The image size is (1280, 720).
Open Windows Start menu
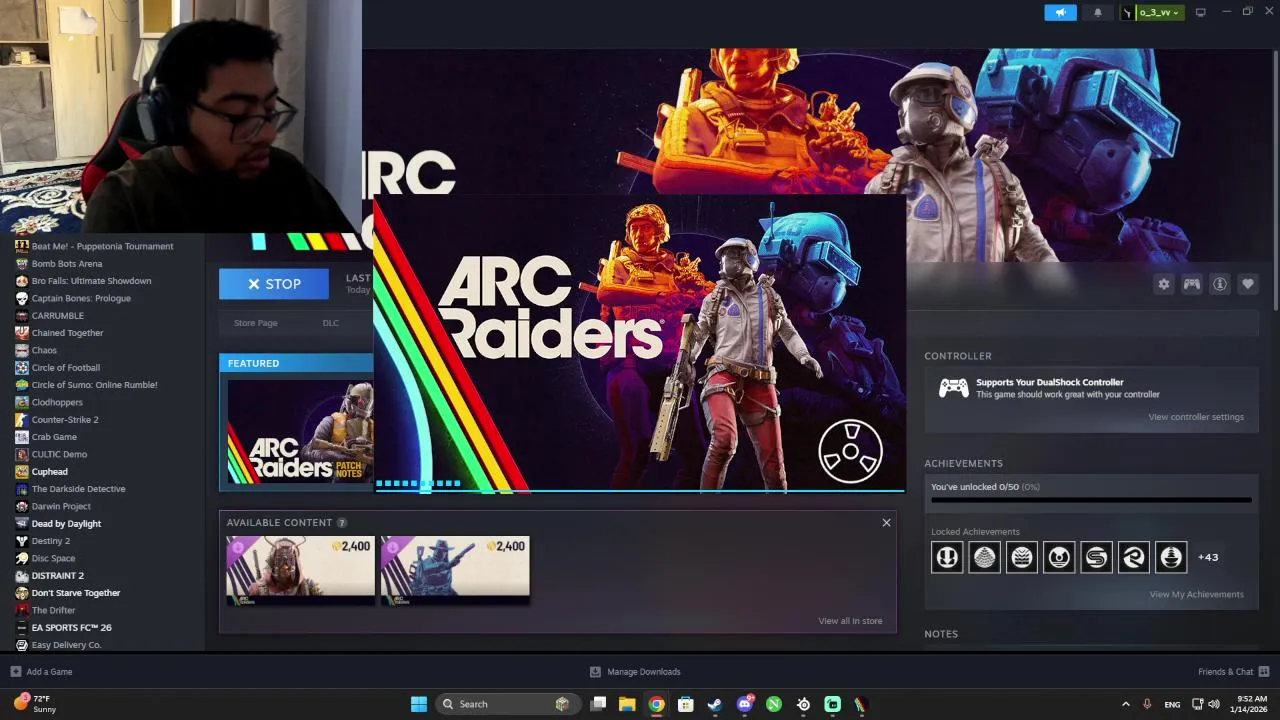[x=419, y=704]
